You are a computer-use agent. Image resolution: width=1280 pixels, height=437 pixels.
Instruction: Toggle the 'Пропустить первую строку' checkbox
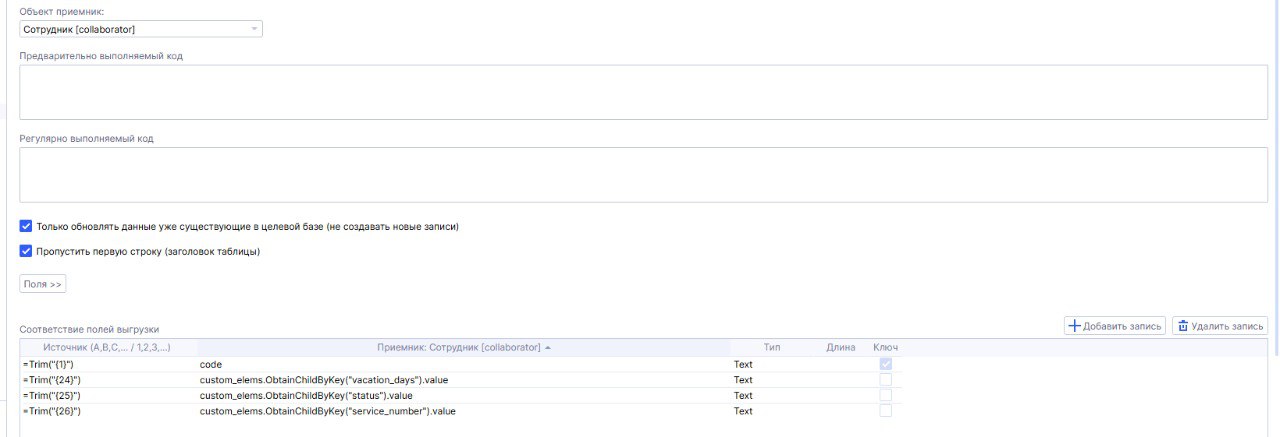click(x=26, y=252)
